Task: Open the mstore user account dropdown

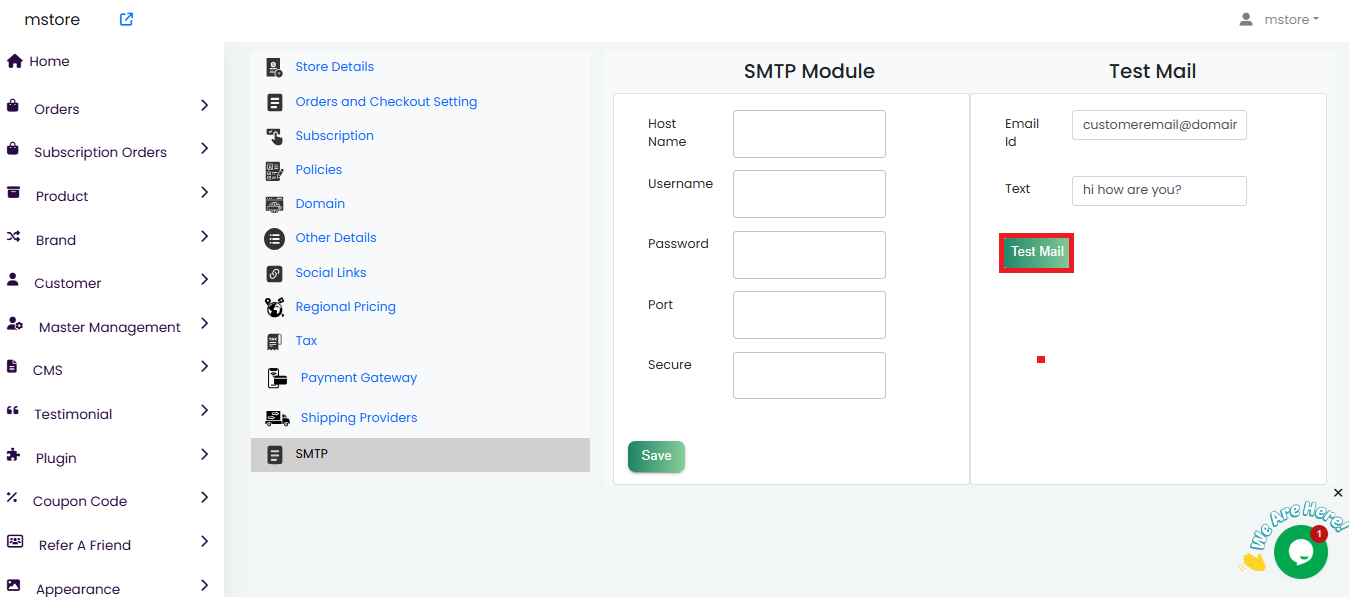Action: pyautogui.click(x=1279, y=19)
